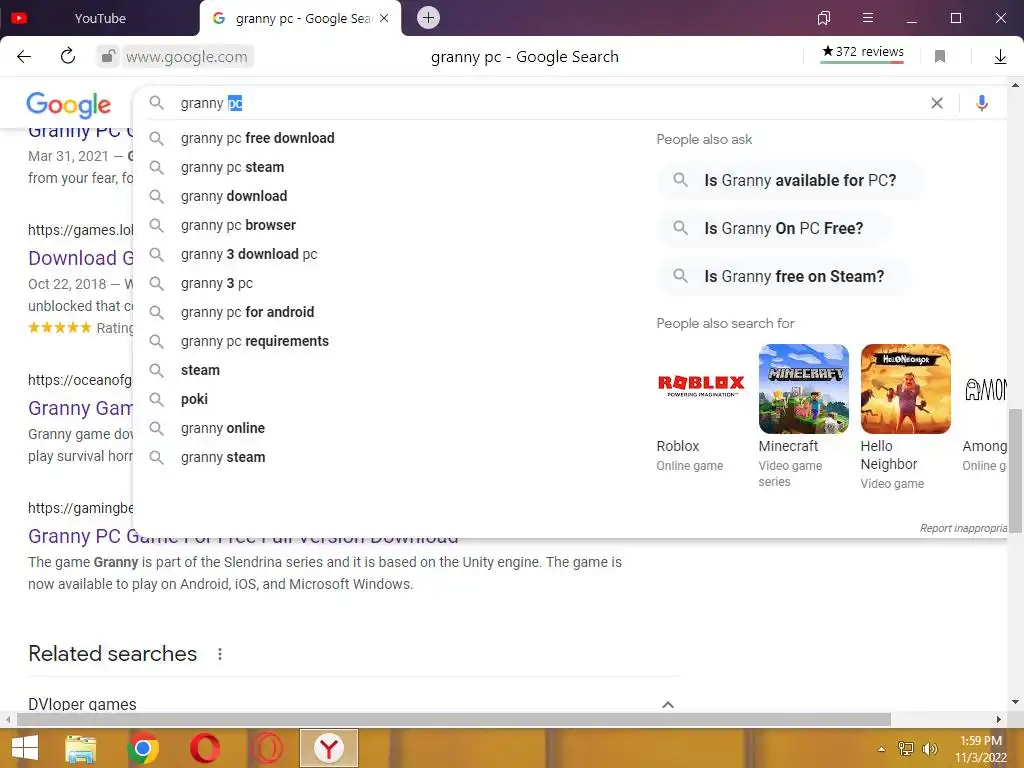Click Is Granny On PC Free?
The image size is (1024, 768).
point(774,229)
